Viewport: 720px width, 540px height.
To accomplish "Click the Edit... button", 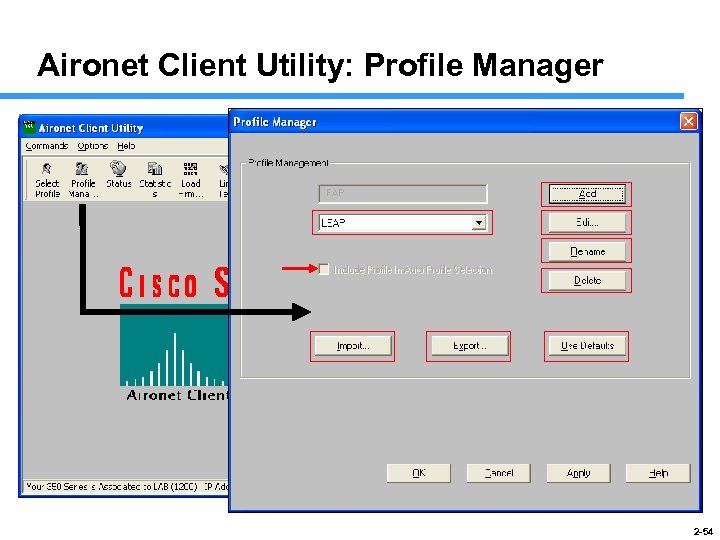I will pyautogui.click(x=587, y=223).
